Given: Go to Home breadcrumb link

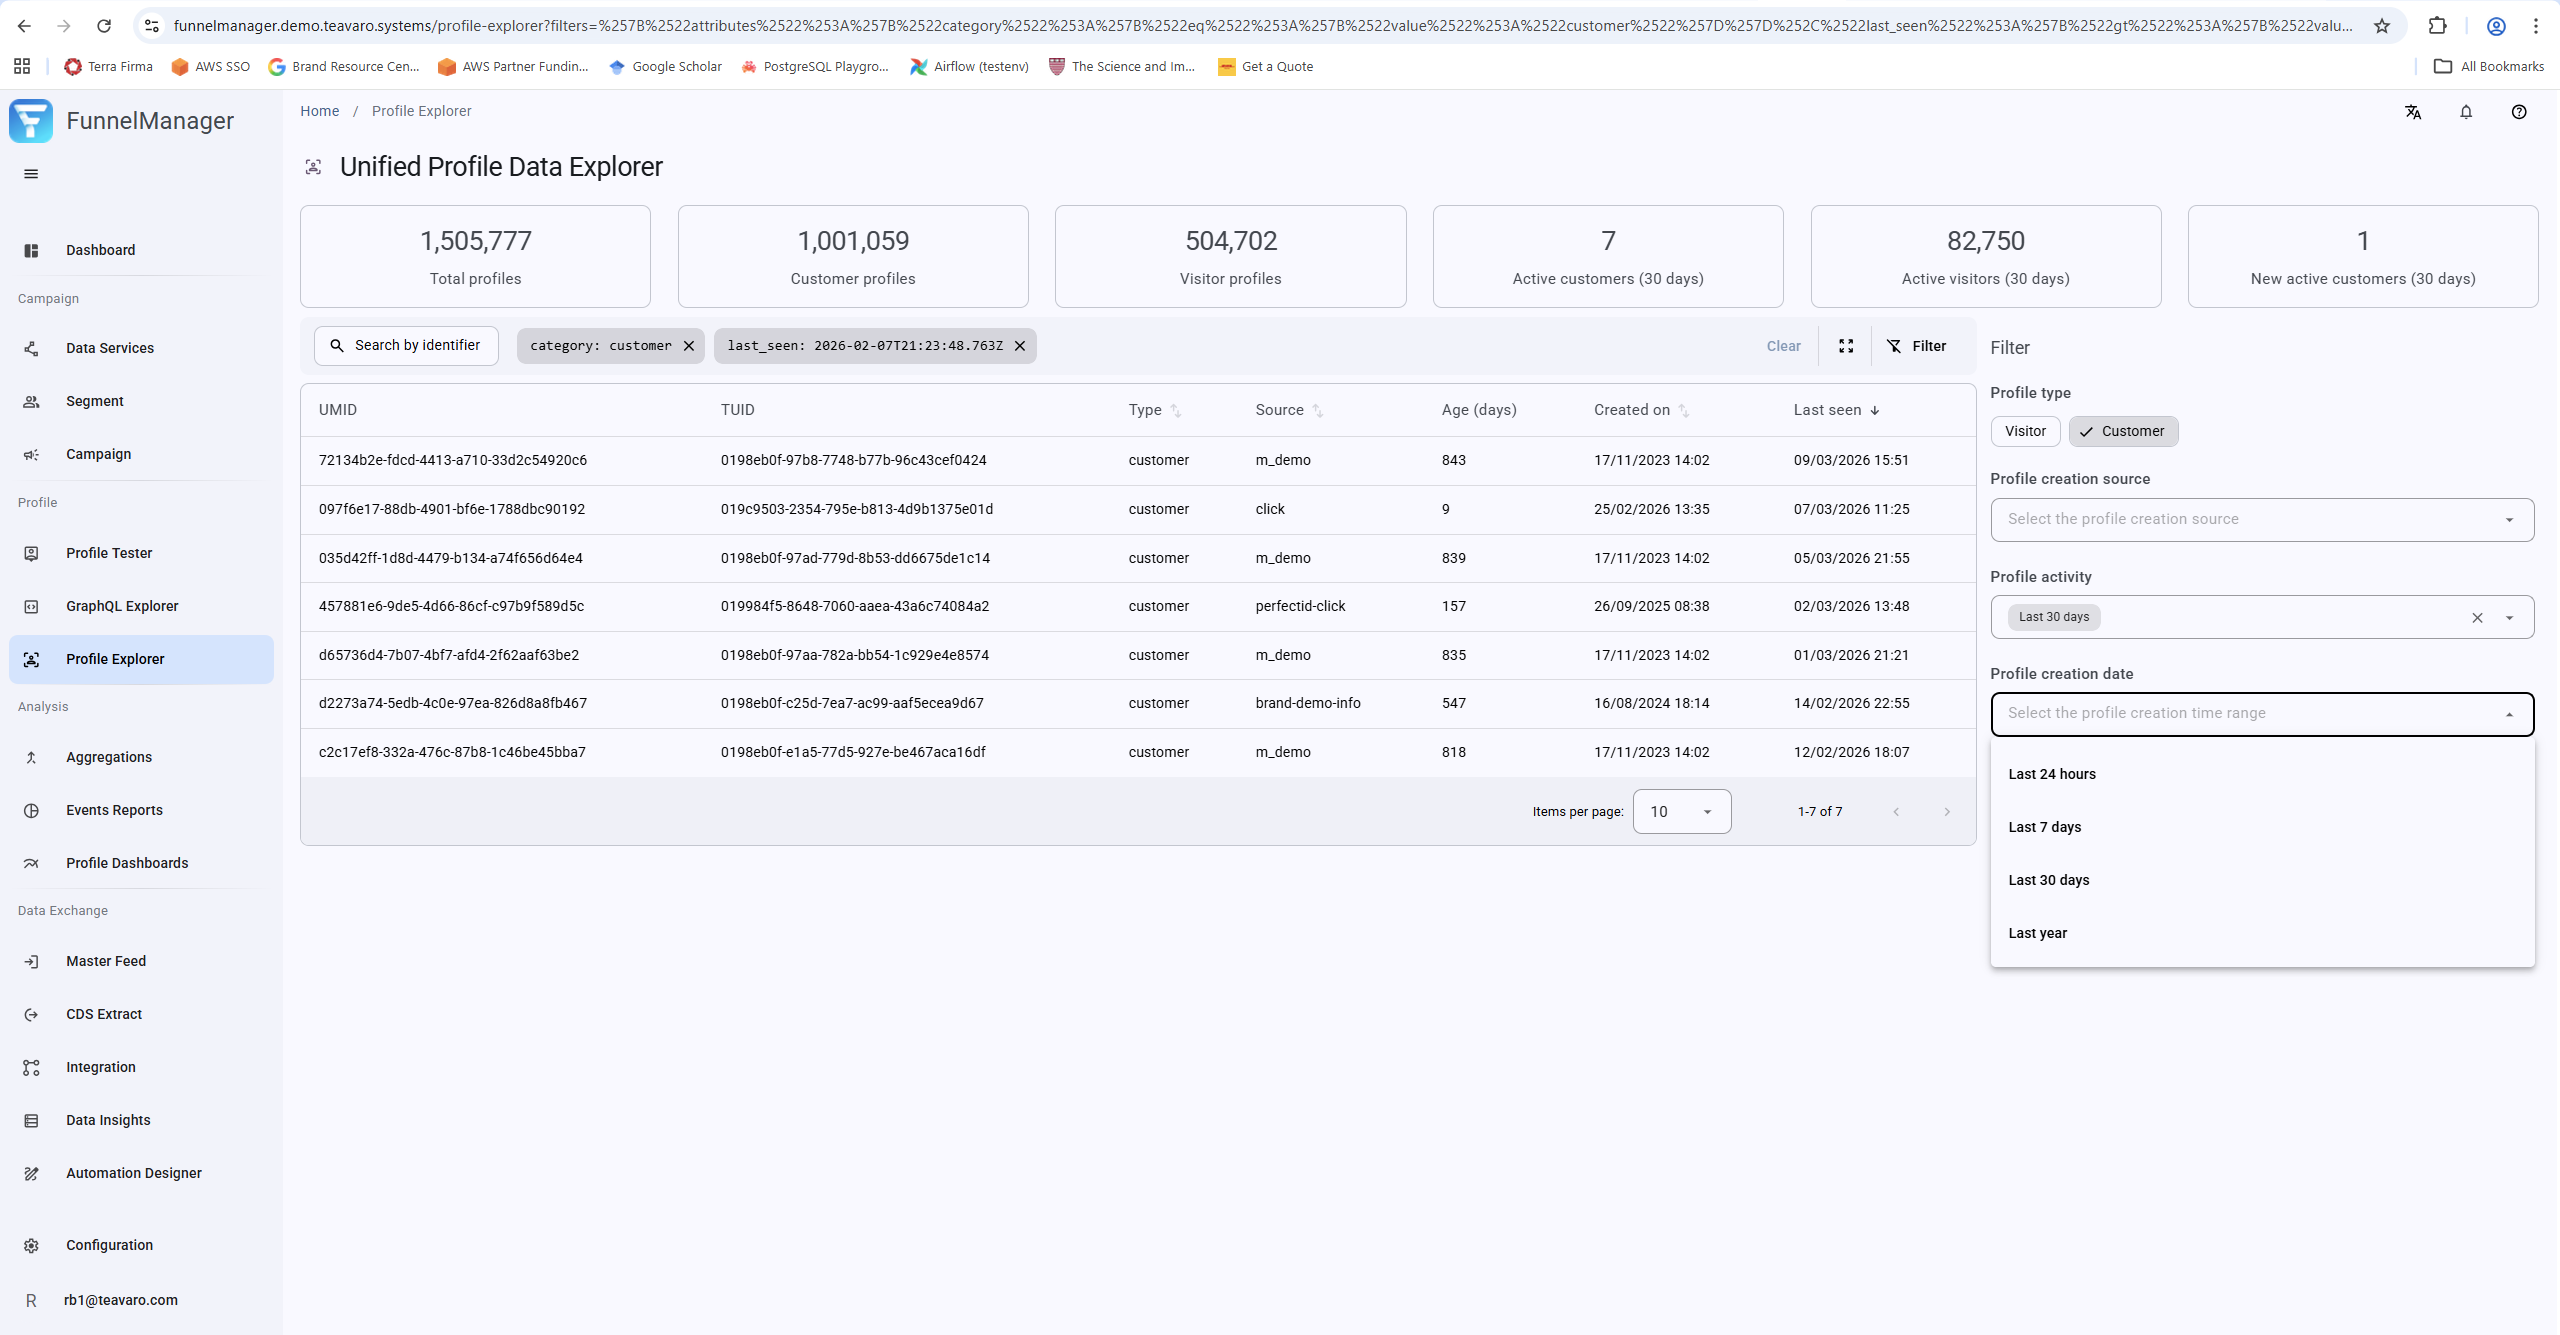Looking at the screenshot, I should tap(319, 111).
